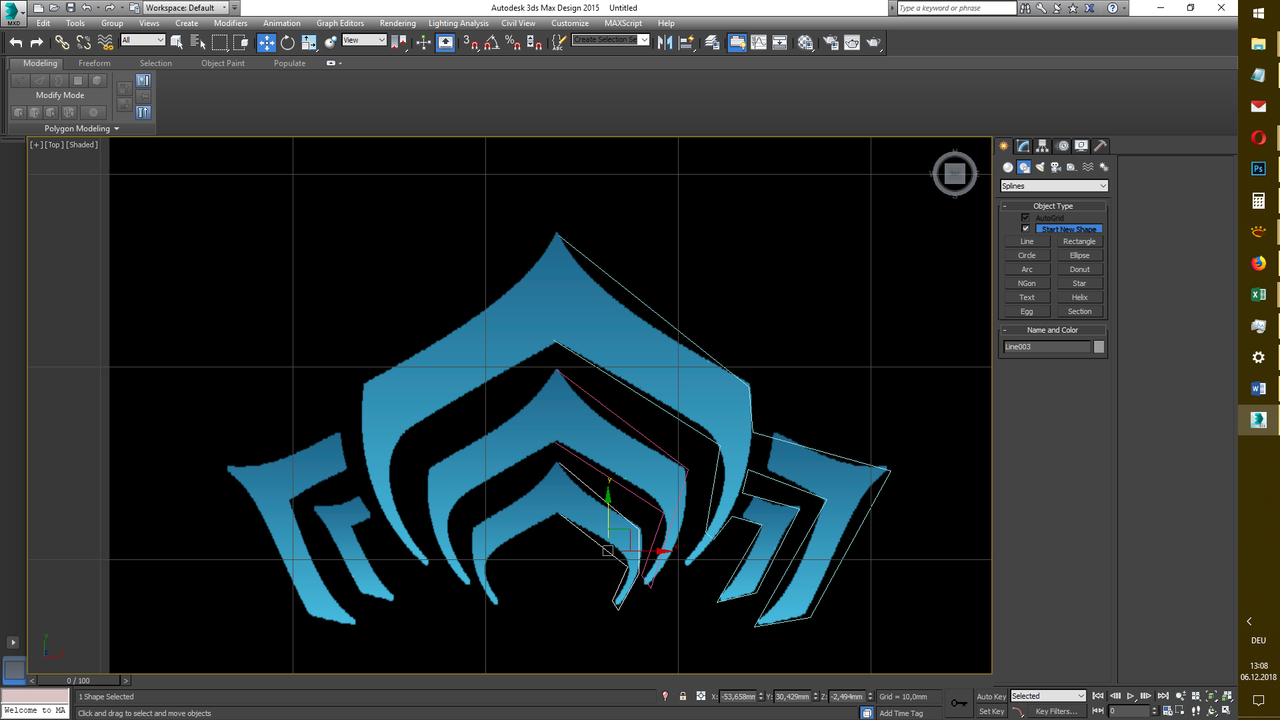Toggle Auto Key mode
Screen dimensions: 1280x720
[x=991, y=696]
